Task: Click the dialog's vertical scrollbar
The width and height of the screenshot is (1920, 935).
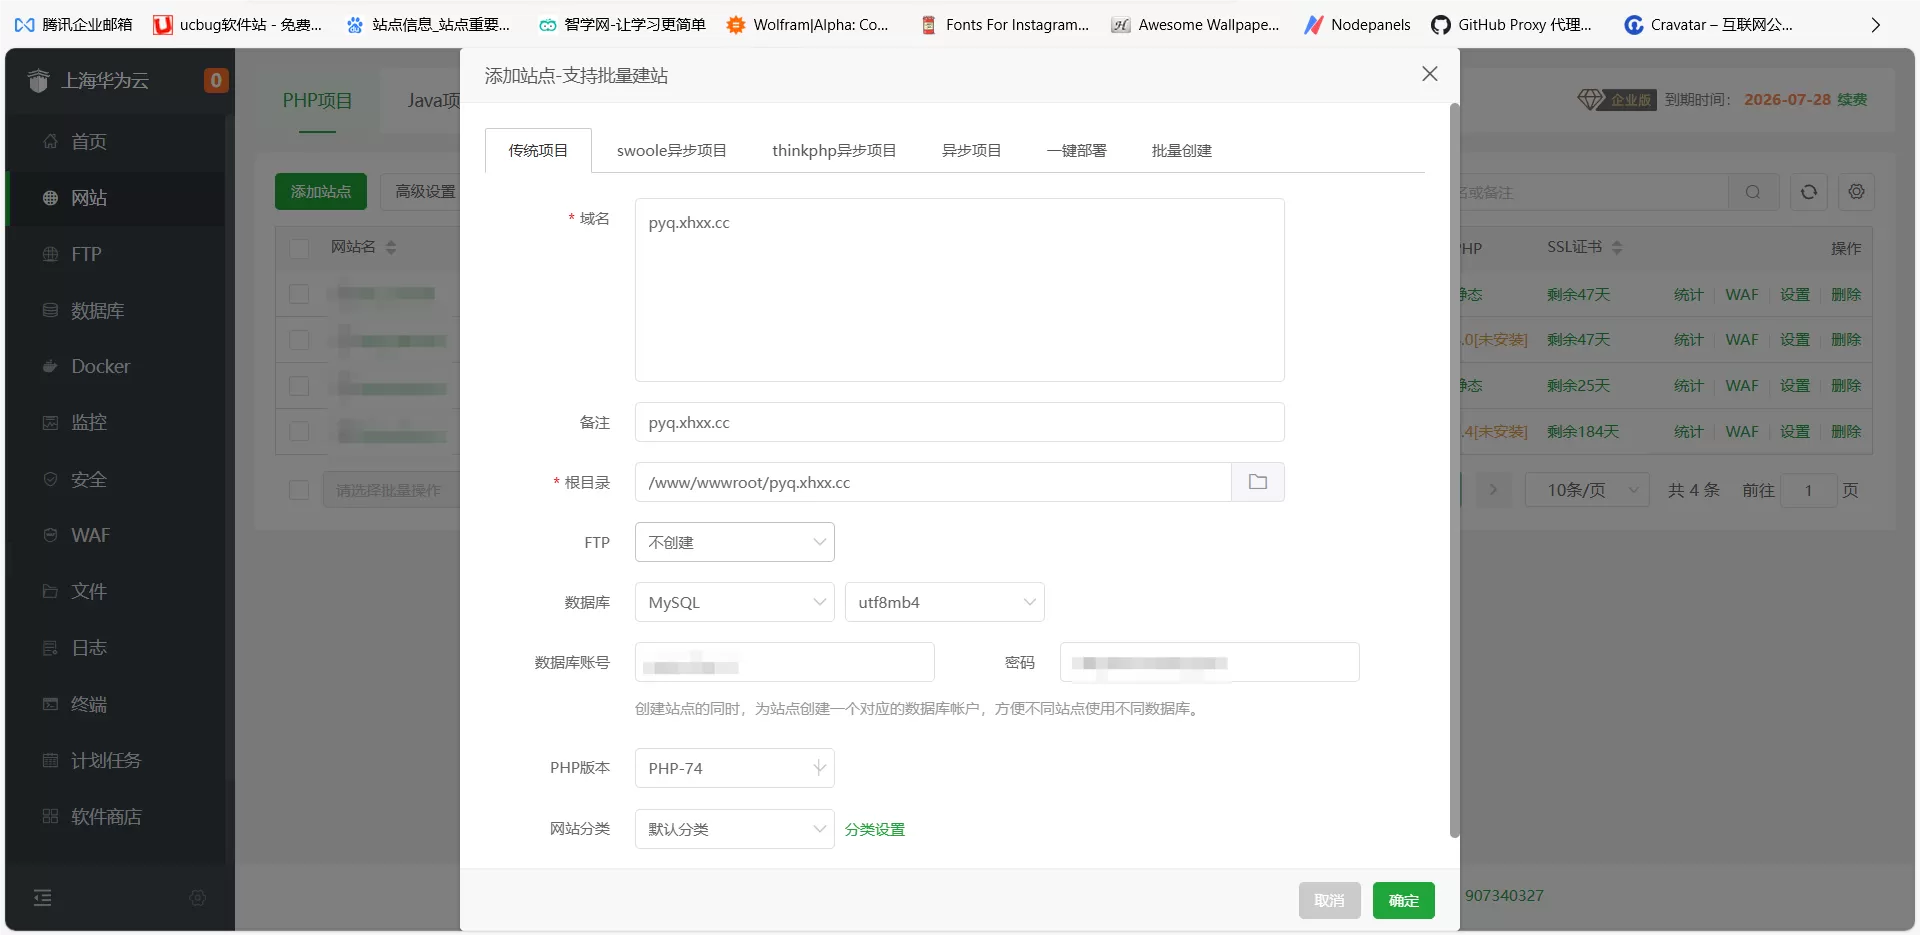Action: click(x=1454, y=470)
